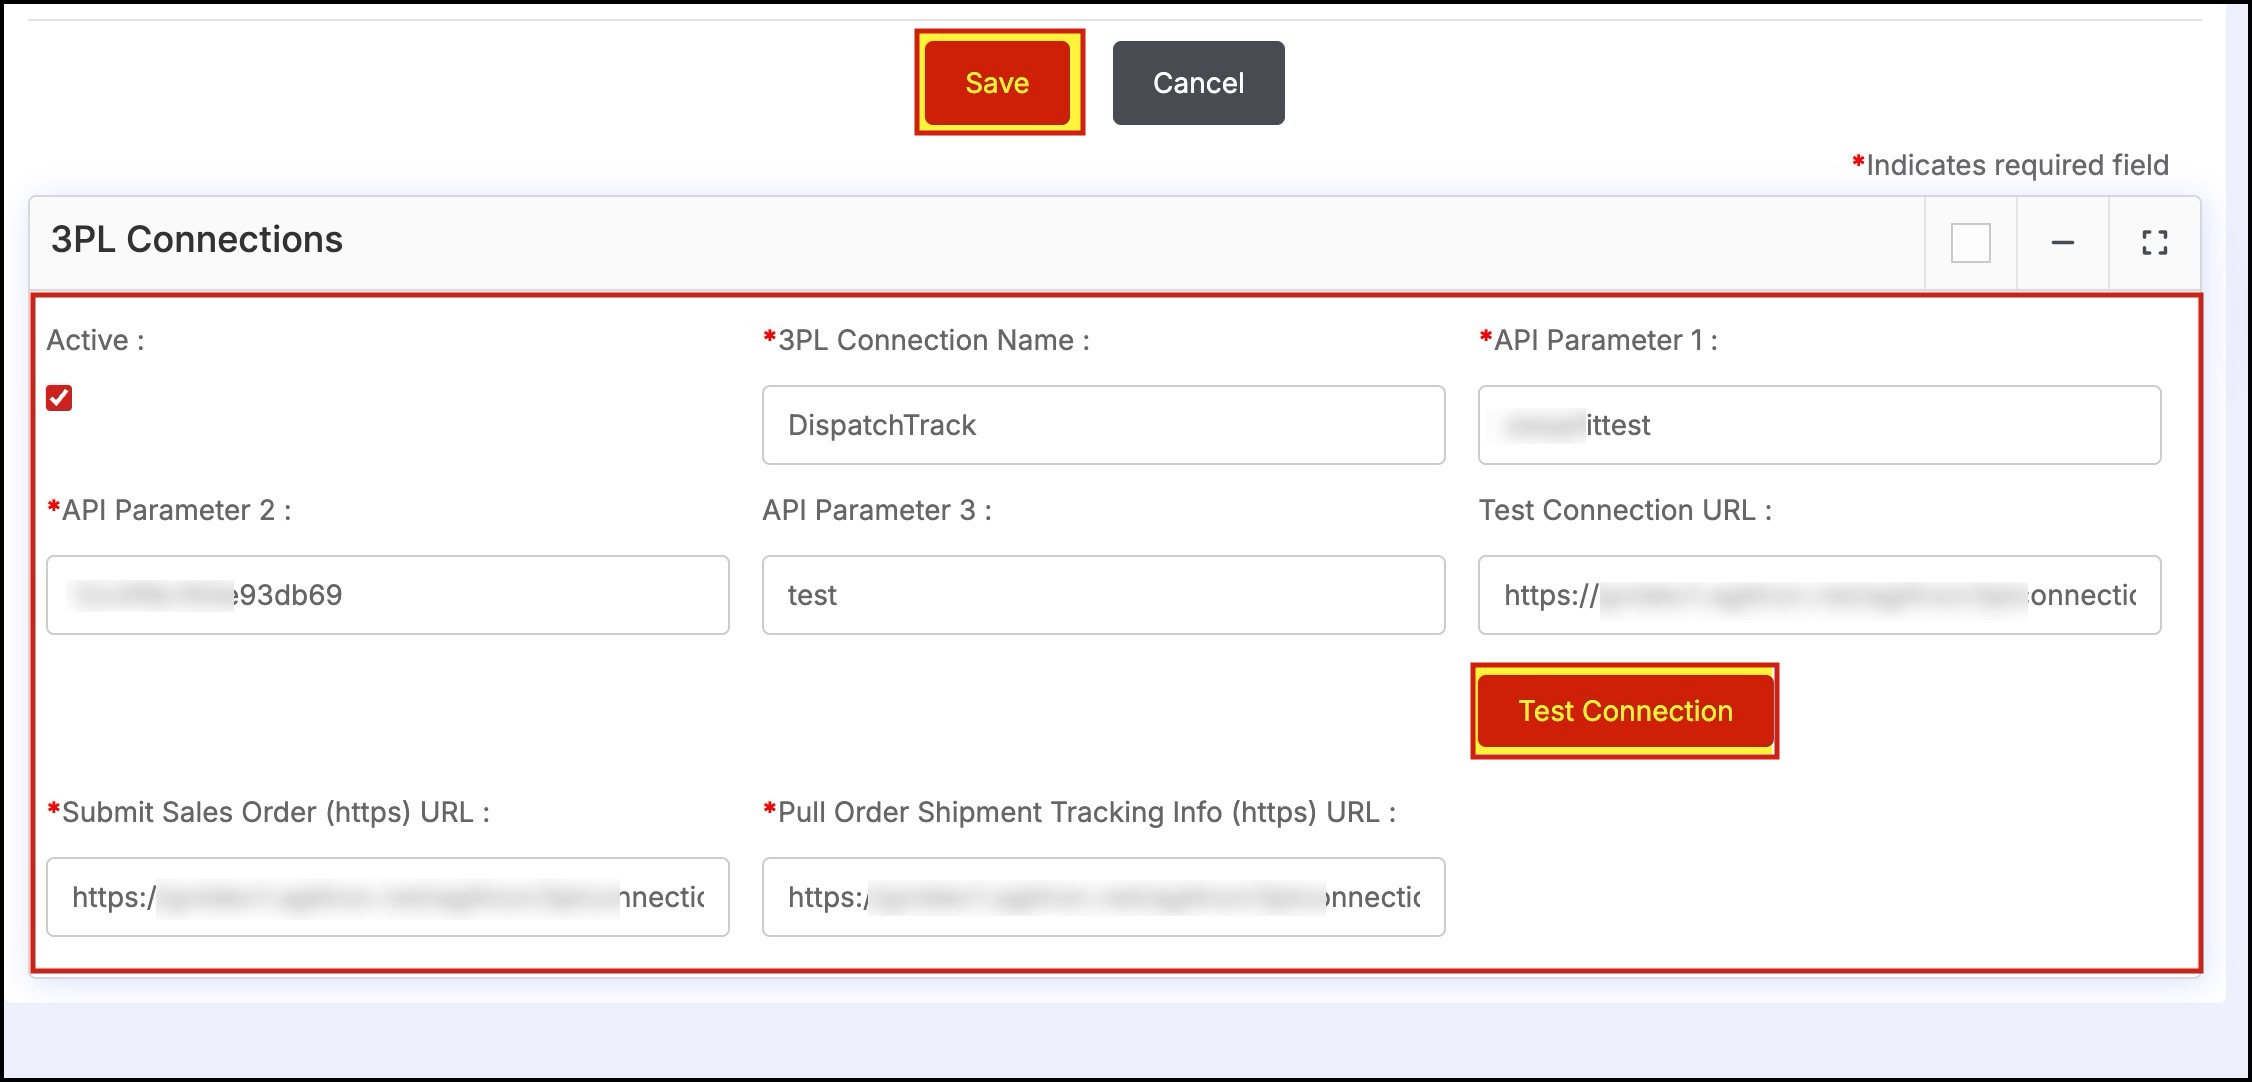
Task: Click the Active field label
Action: [95, 341]
